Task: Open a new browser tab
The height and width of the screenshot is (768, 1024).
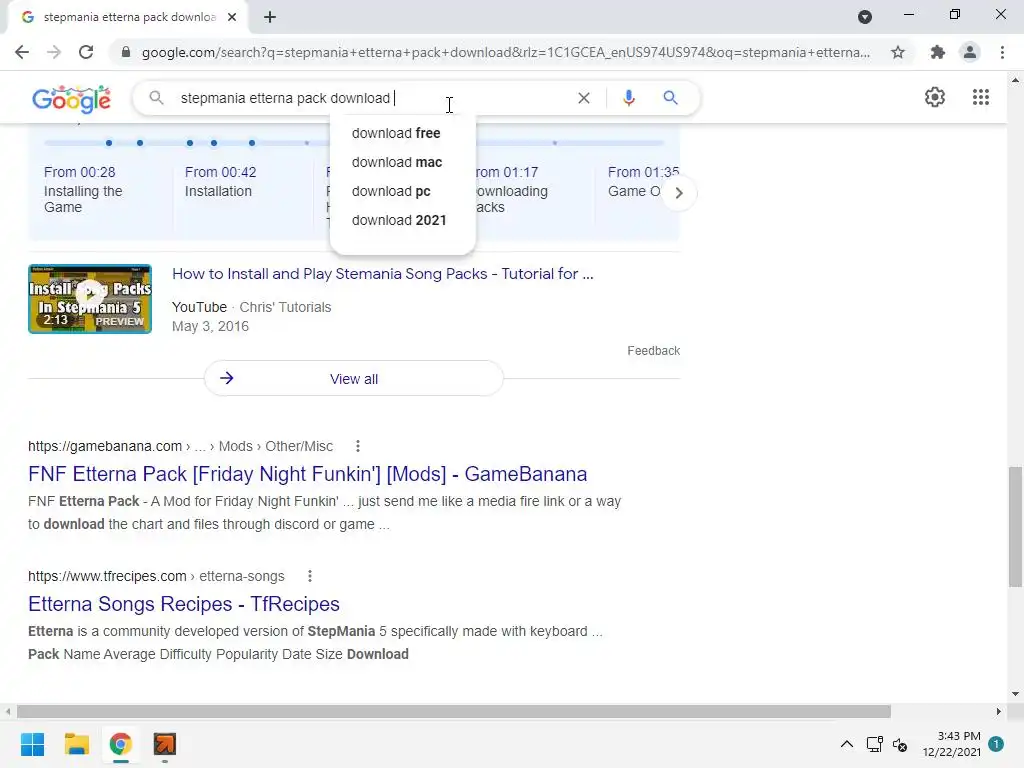Action: tap(270, 17)
